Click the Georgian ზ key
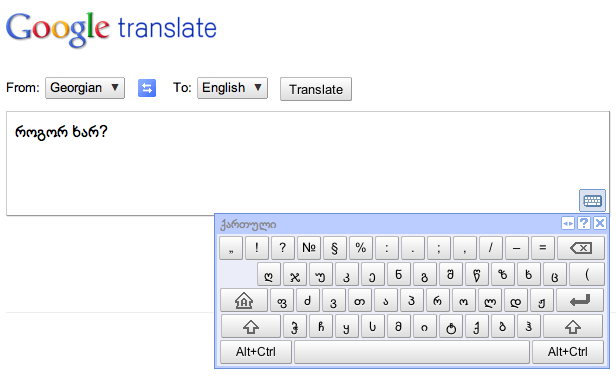 (x=502, y=274)
